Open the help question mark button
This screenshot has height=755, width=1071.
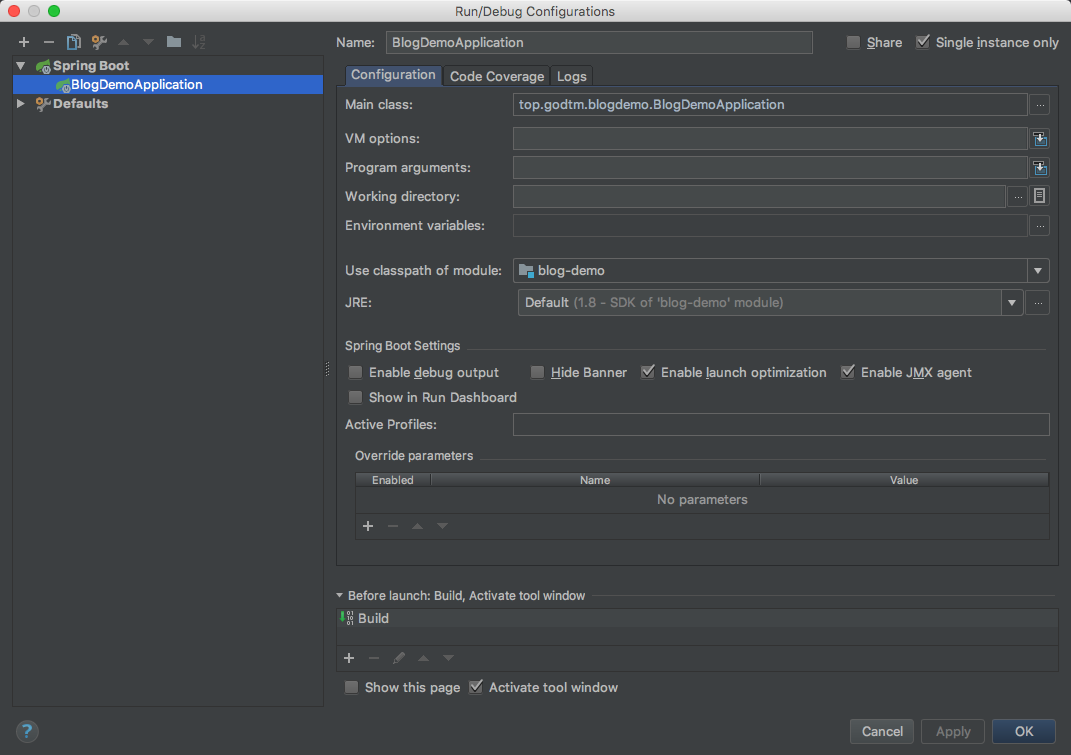pos(27,731)
